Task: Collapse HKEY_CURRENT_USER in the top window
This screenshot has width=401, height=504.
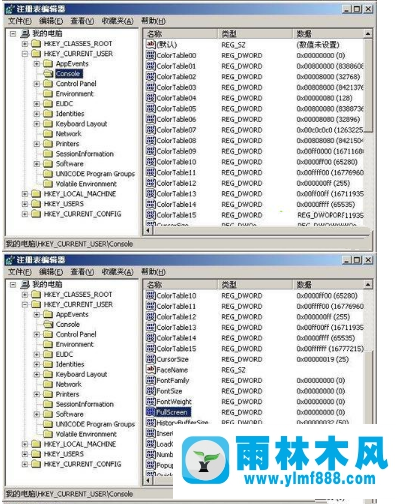Action: tap(25, 53)
